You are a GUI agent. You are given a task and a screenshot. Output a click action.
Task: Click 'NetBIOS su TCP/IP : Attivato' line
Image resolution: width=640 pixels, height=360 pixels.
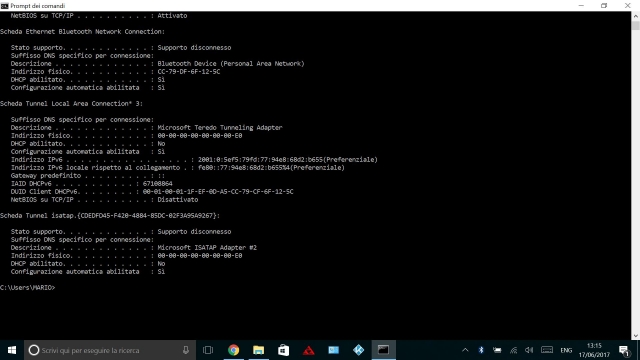tap(99, 16)
